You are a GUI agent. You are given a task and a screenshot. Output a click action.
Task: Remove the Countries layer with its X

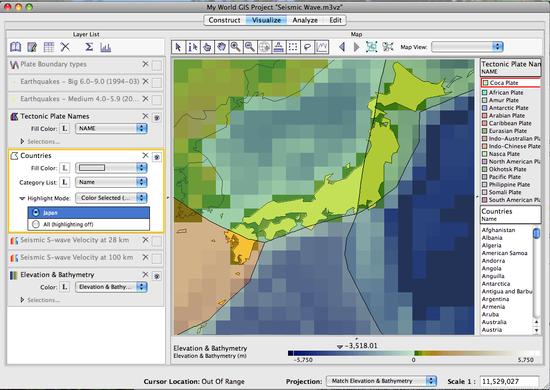click(x=145, y=155)
